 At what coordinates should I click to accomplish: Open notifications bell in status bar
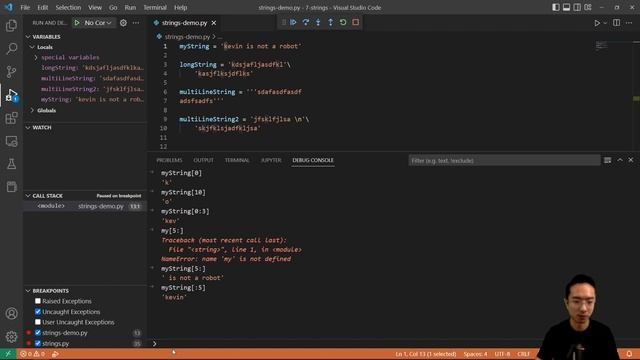629,354
